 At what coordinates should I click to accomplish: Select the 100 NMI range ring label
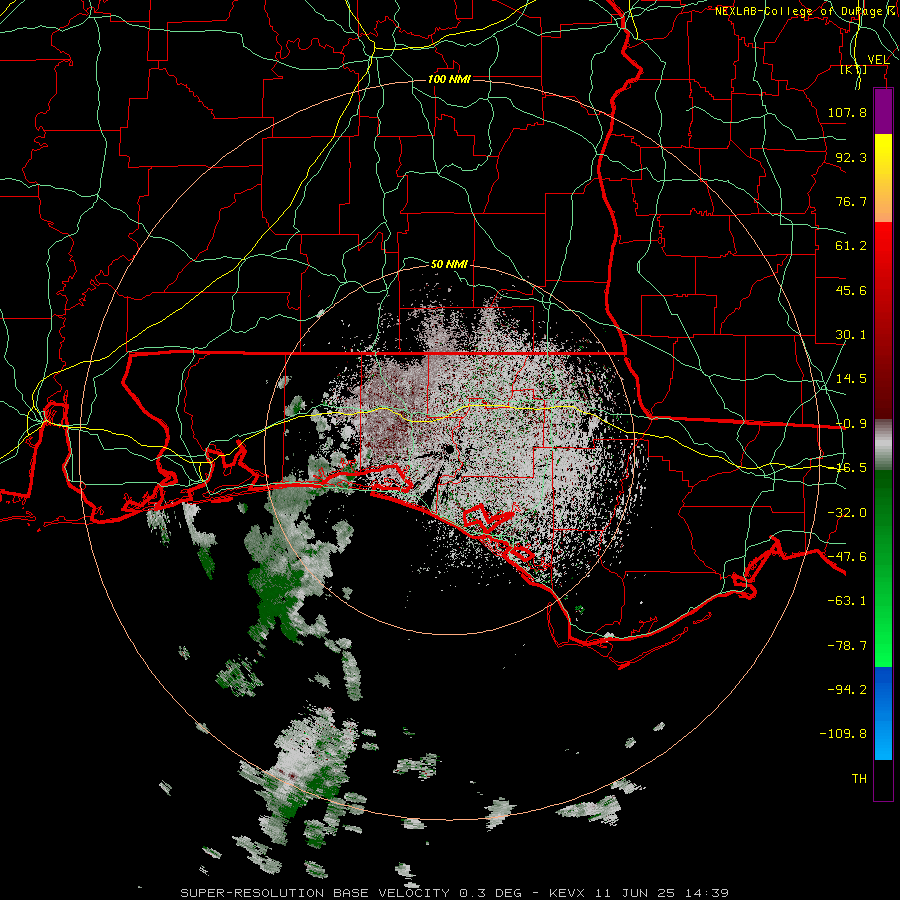coord(449,79)
